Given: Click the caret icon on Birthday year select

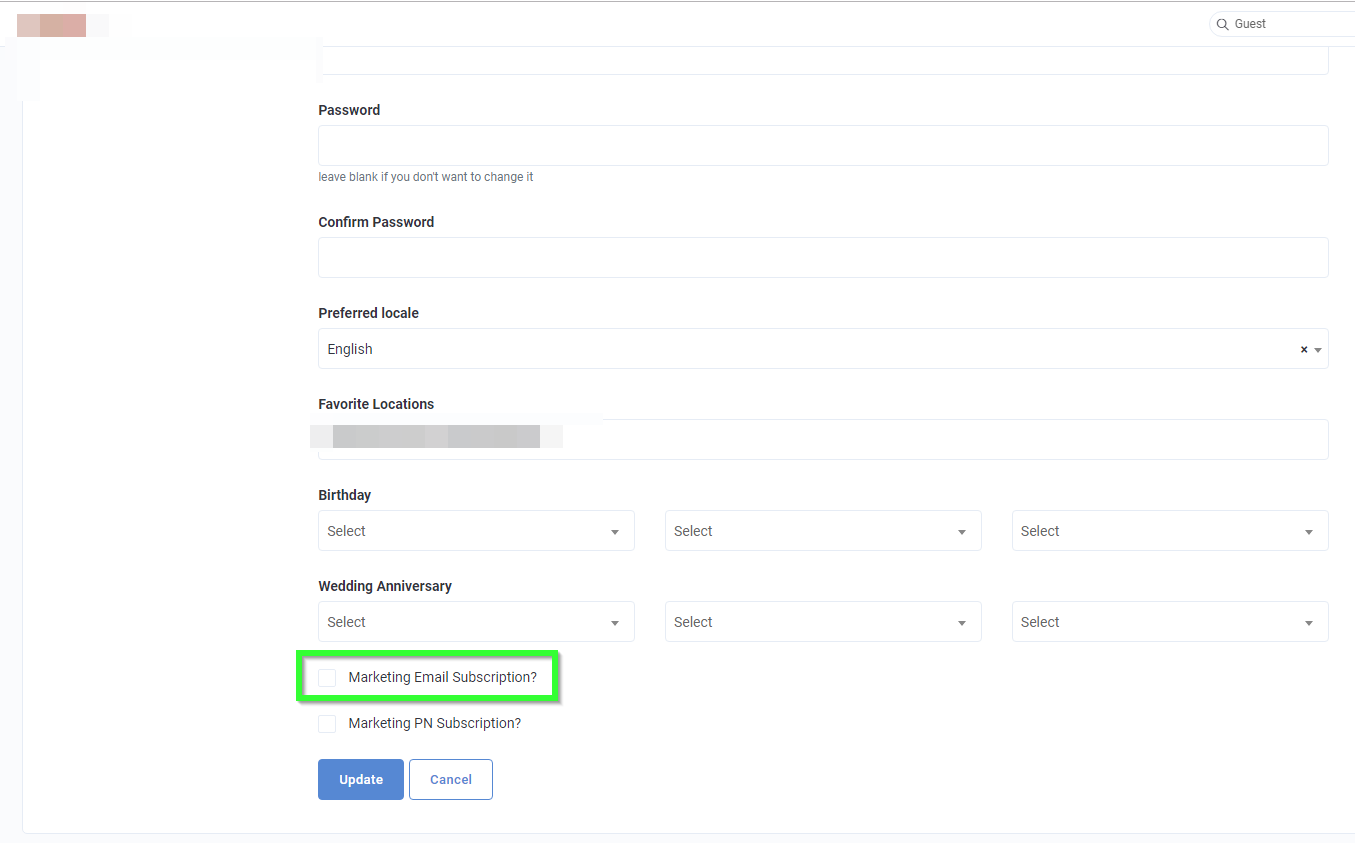Looking at the screenshot, I should [1308, 530].
